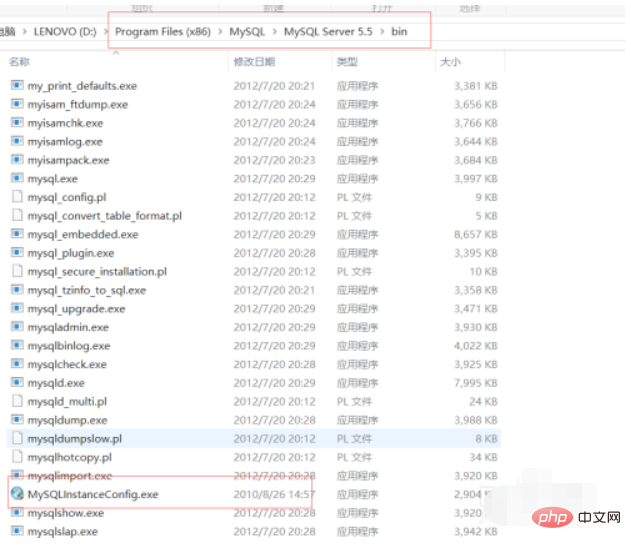Sort files by 名称 column header

click(x=19, y=62)
